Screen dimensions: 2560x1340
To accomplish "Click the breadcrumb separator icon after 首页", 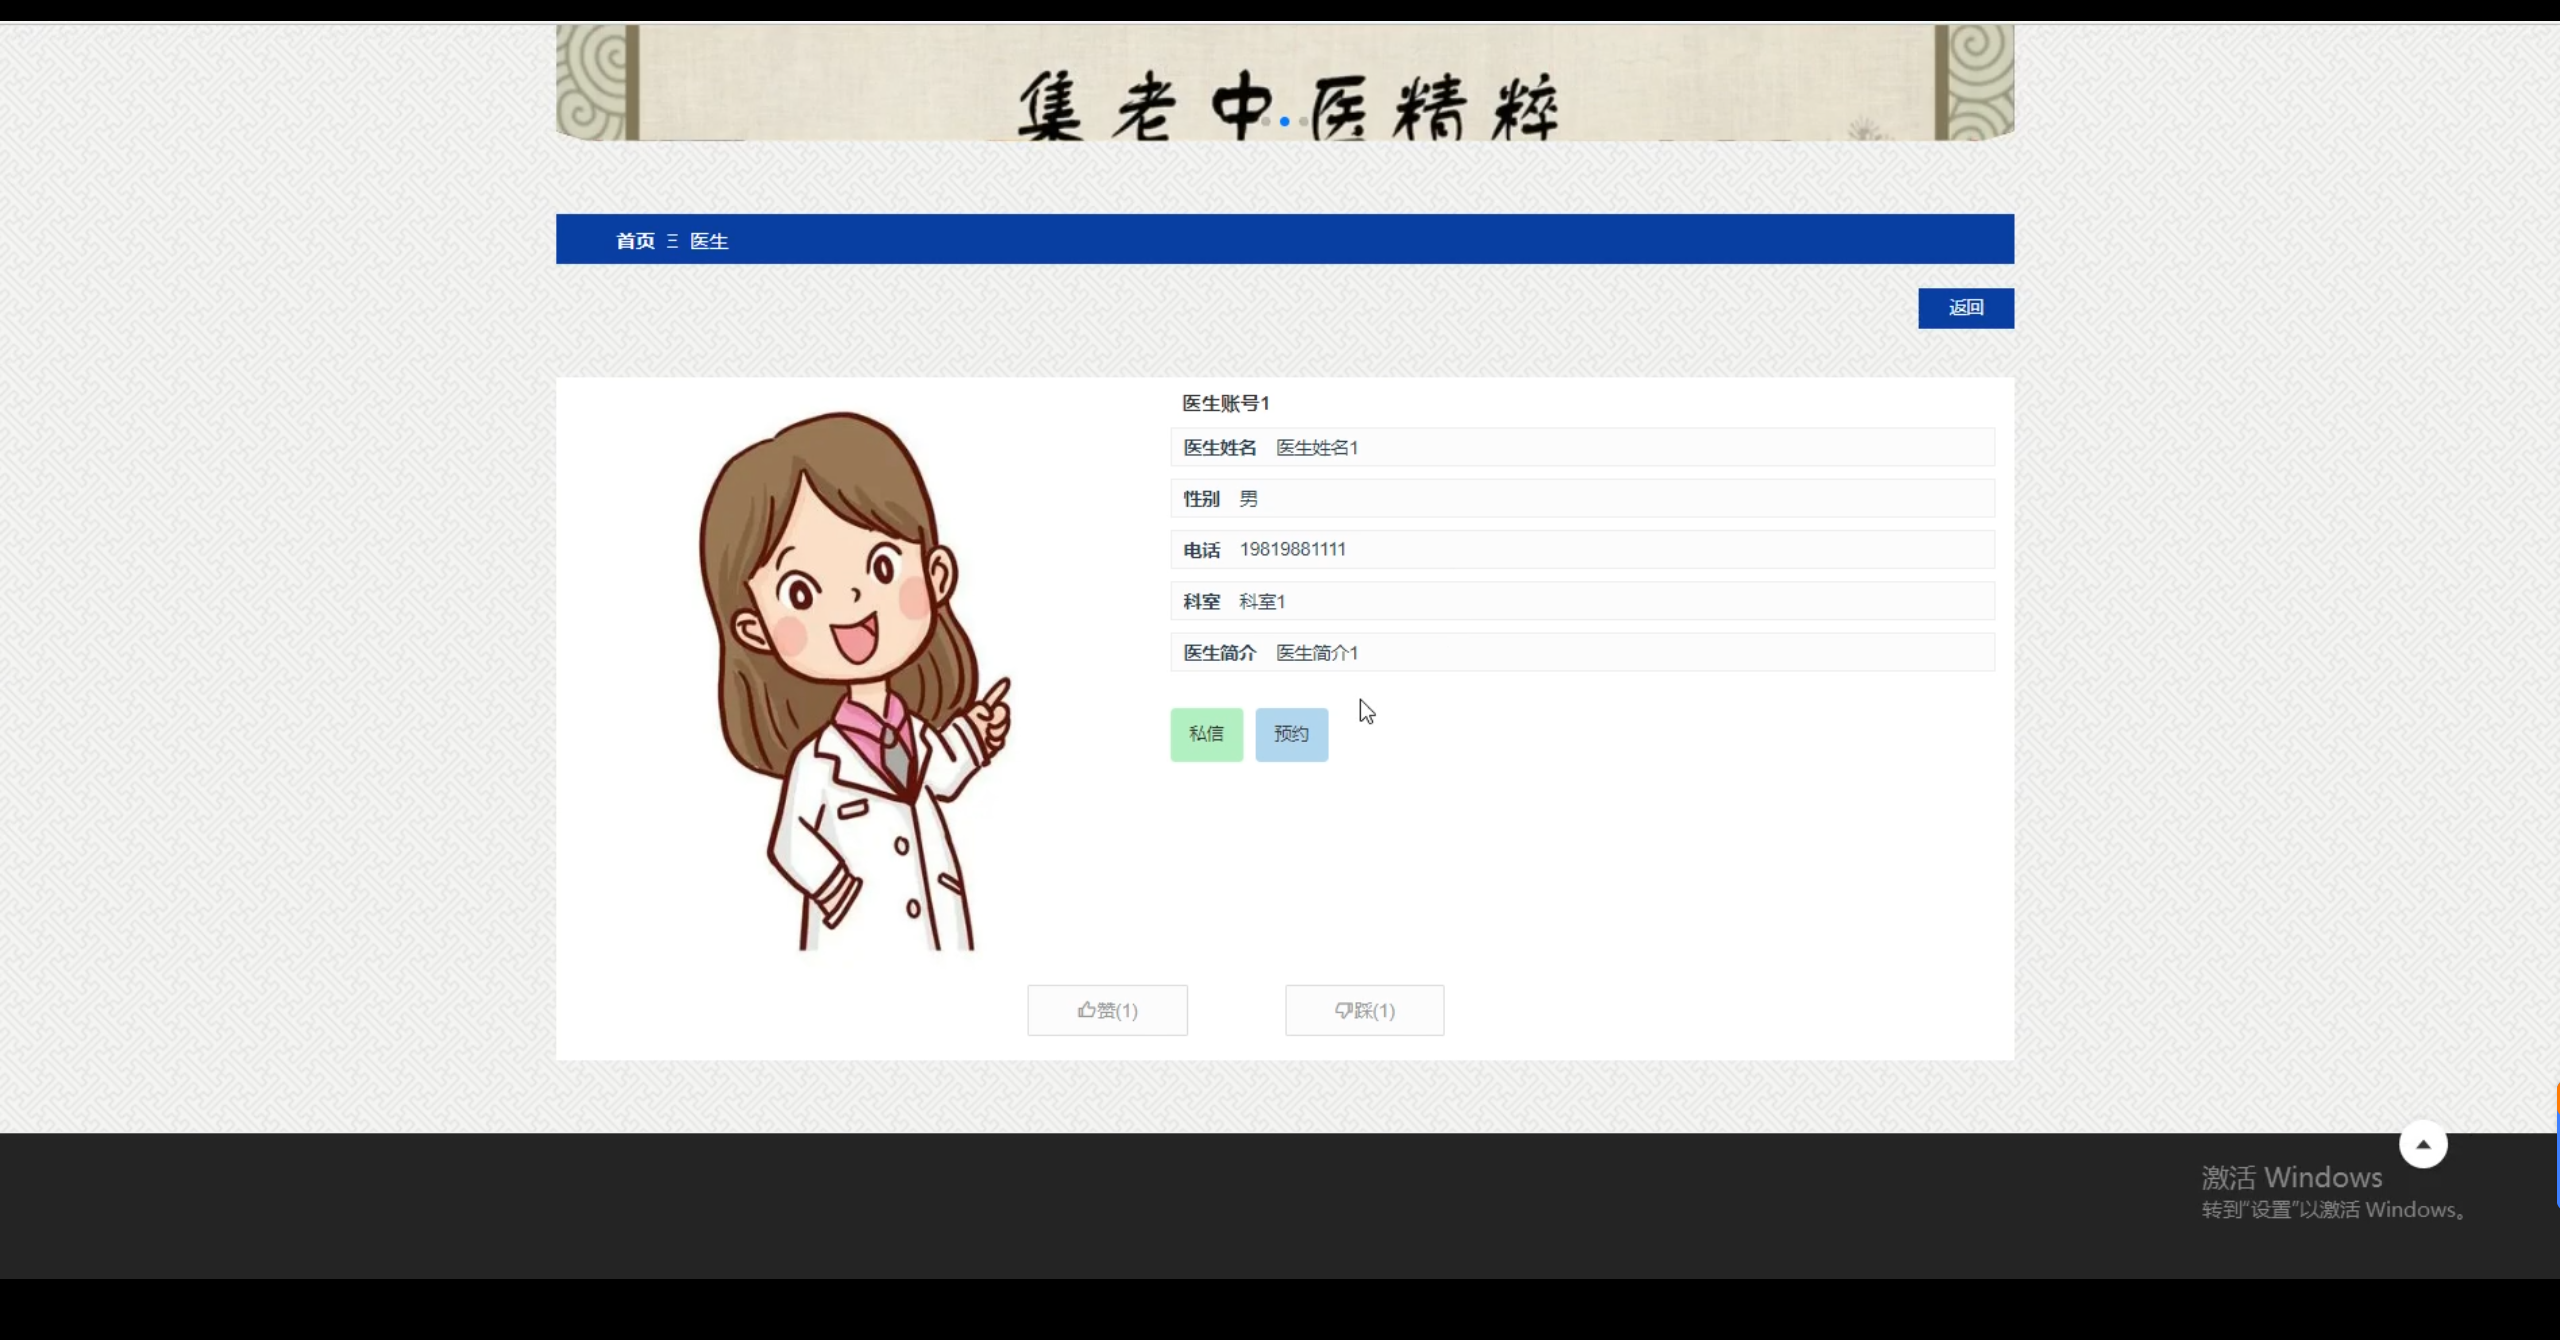I will point(672,241).
